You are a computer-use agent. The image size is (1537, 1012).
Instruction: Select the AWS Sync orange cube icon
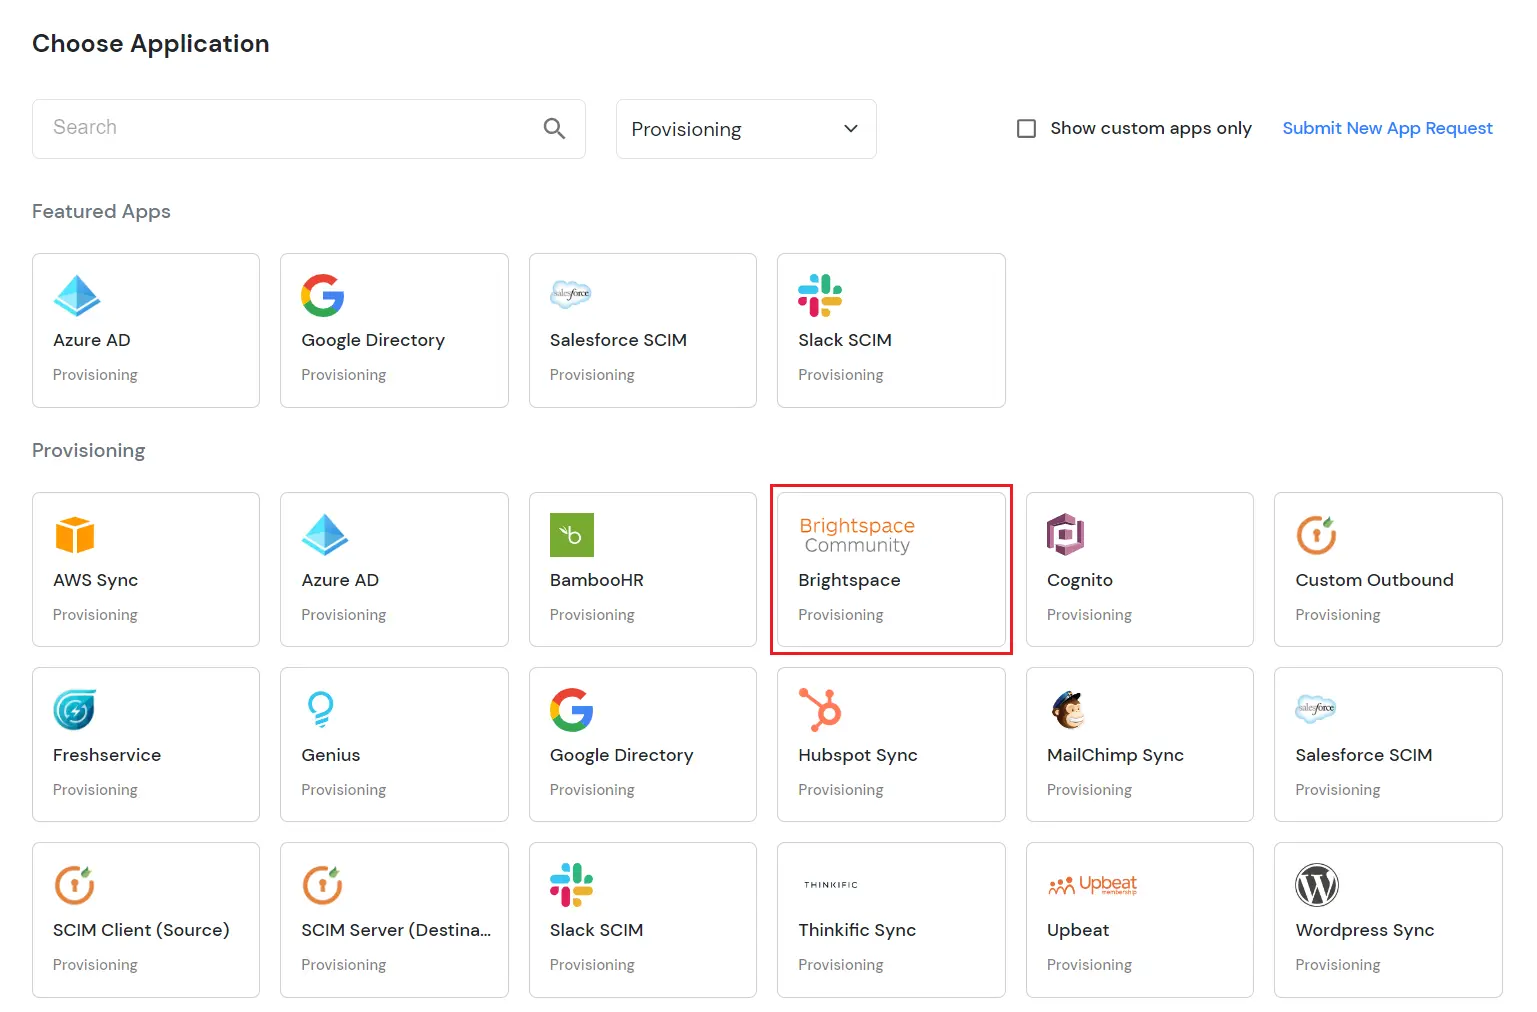(x=75, y=535)
